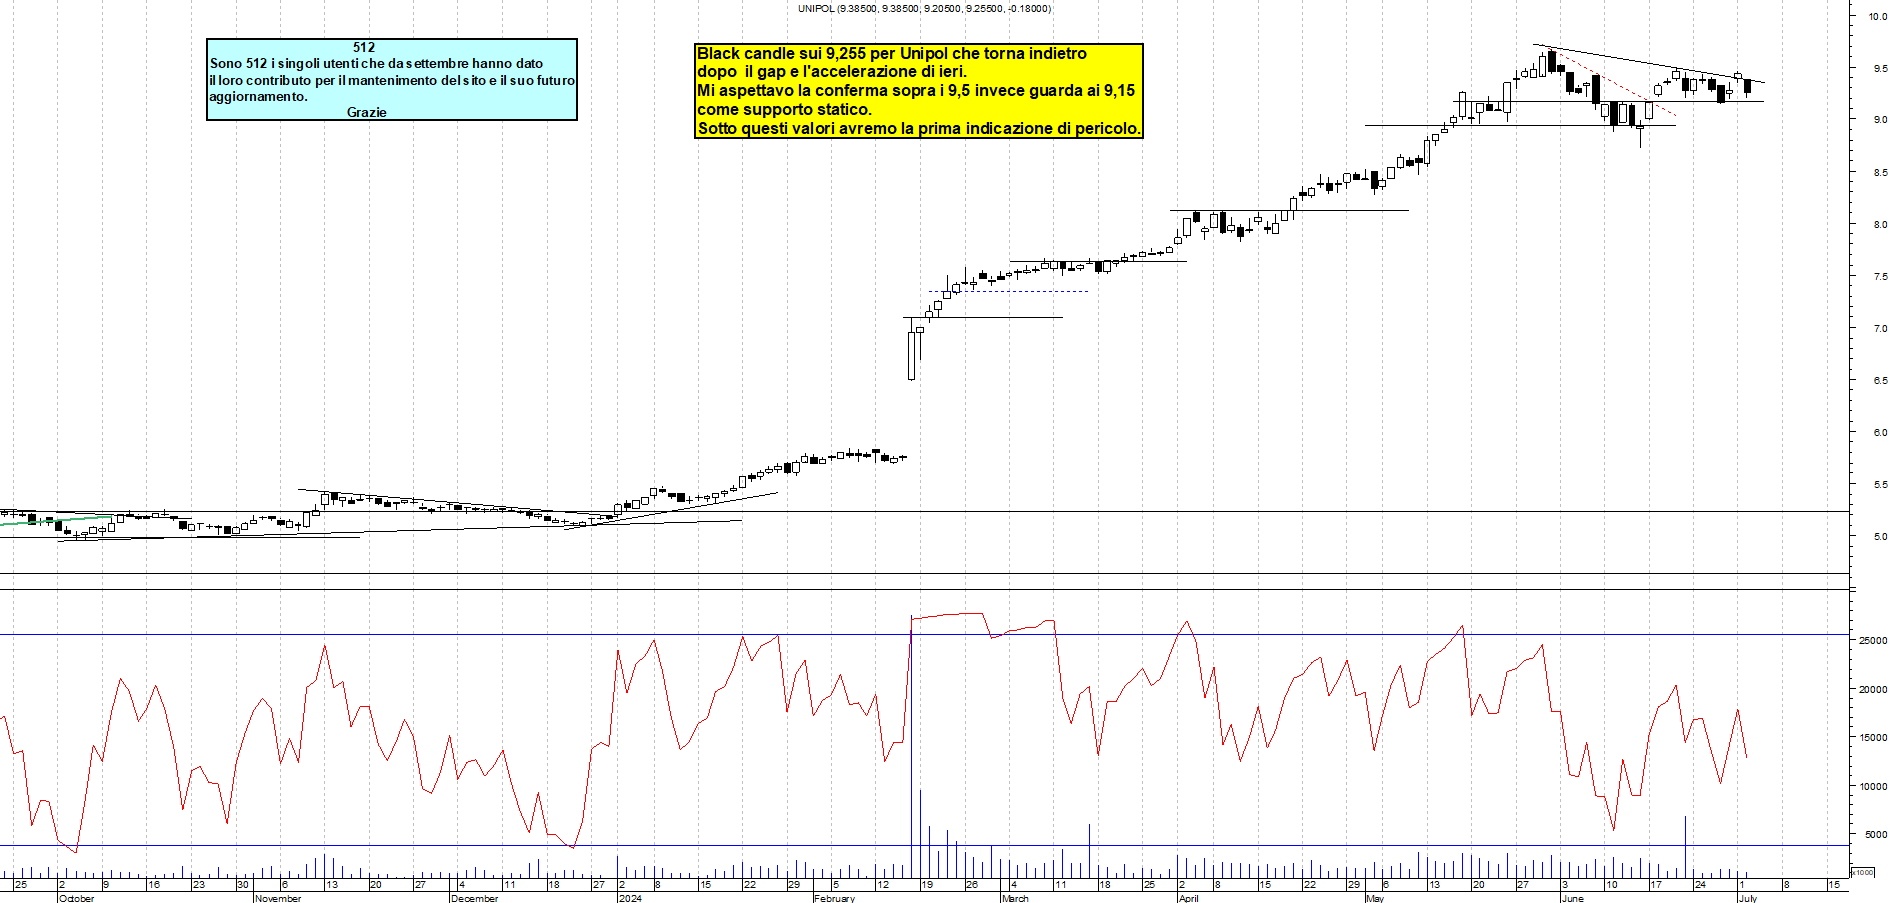Viewport: 1890px width, 903px height.
Task: Click the 5000 volume axis label
Action: click(1876, 834)
